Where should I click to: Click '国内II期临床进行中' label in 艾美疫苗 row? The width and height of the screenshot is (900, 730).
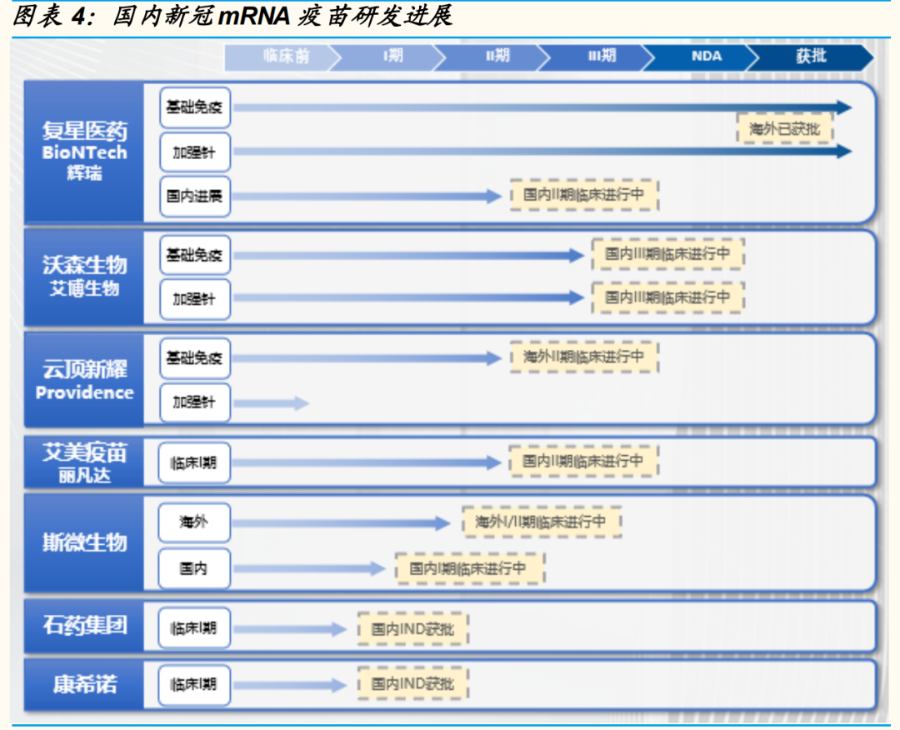click(x=583, y=461)
